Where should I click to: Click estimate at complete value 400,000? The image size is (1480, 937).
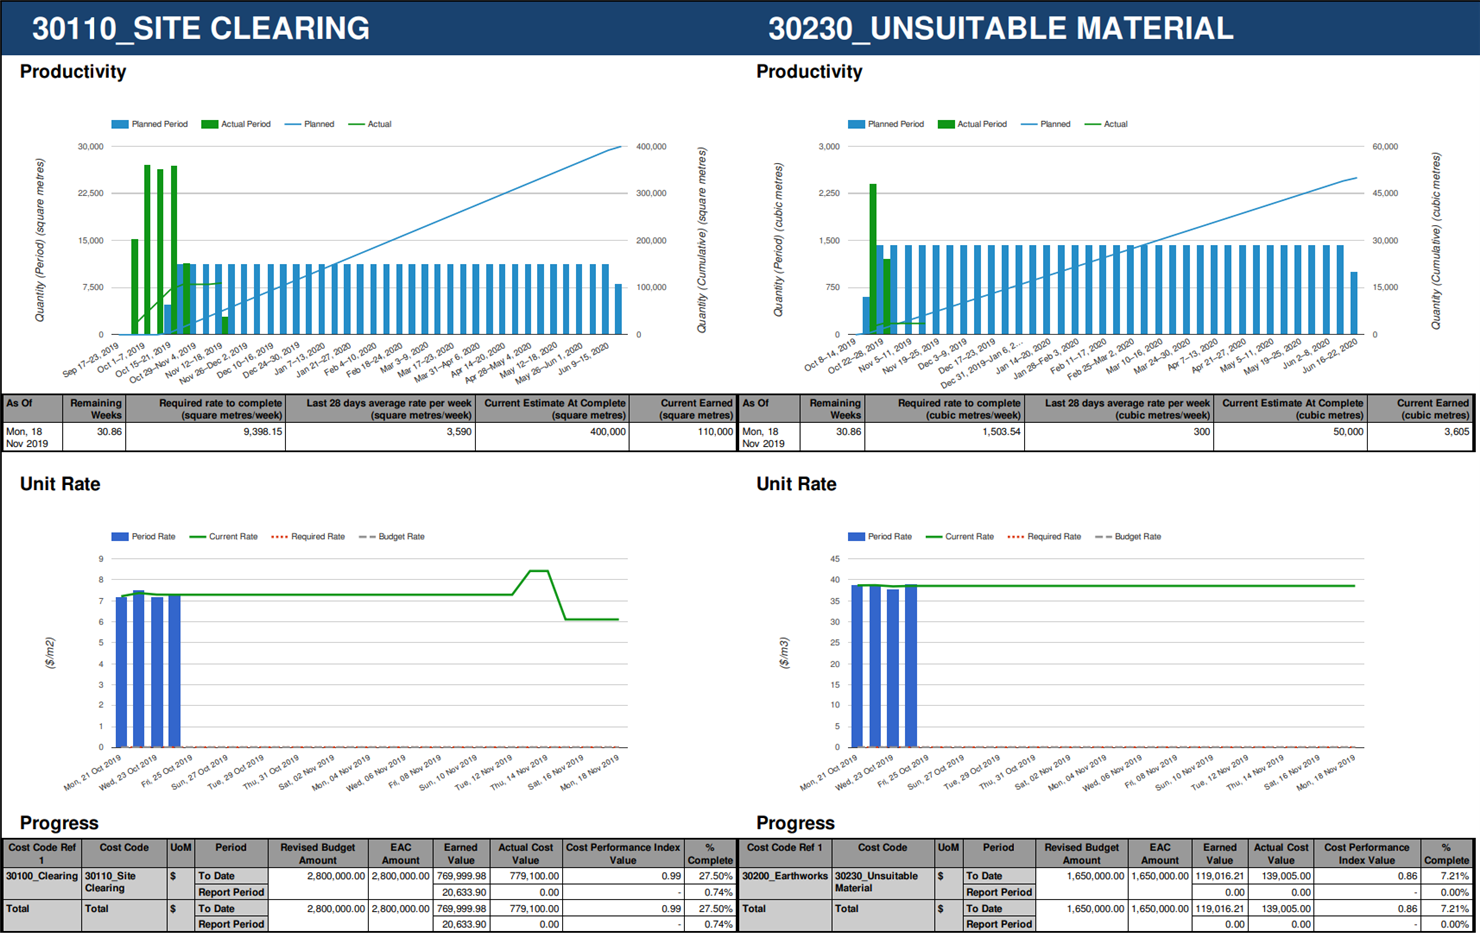click(607, 432)
